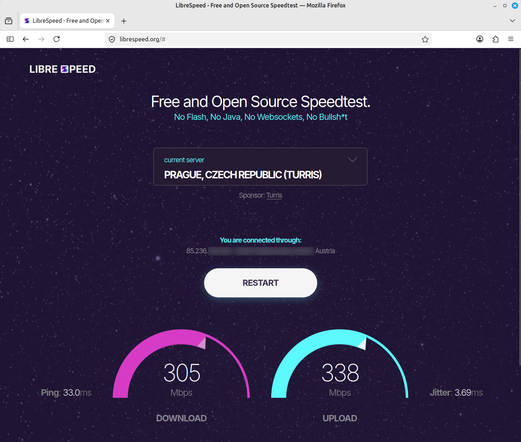Open the Turris sponsor link
Screen dimensions: 521x442
pos(274,195)
